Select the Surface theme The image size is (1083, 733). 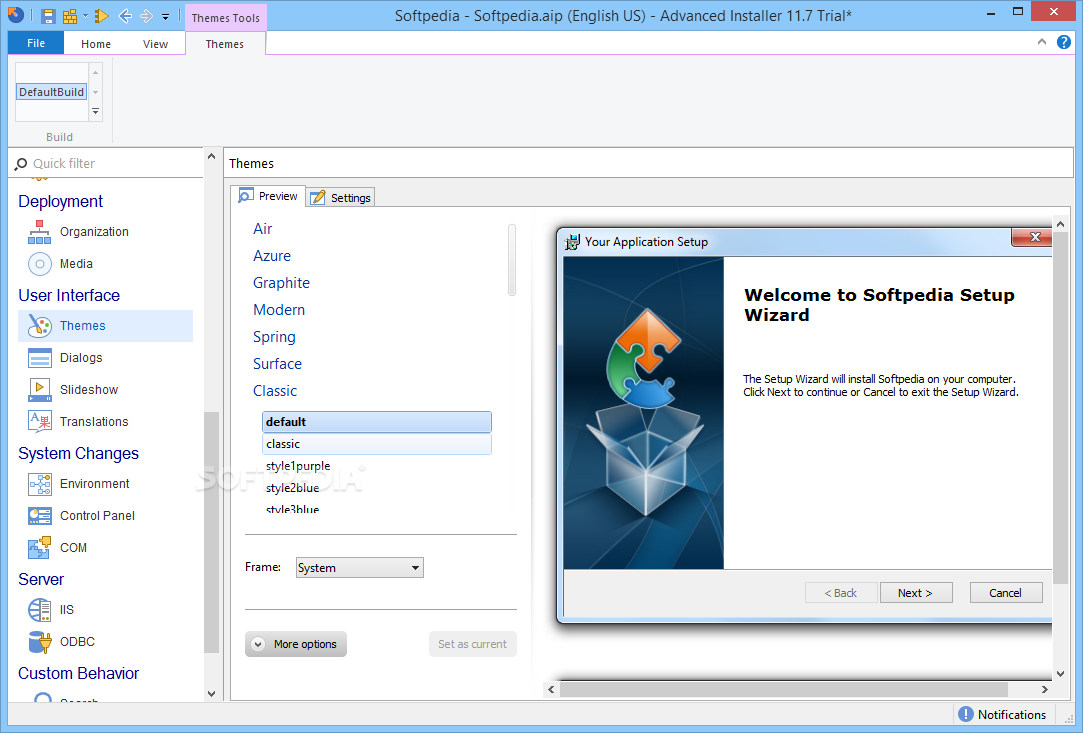277,363
